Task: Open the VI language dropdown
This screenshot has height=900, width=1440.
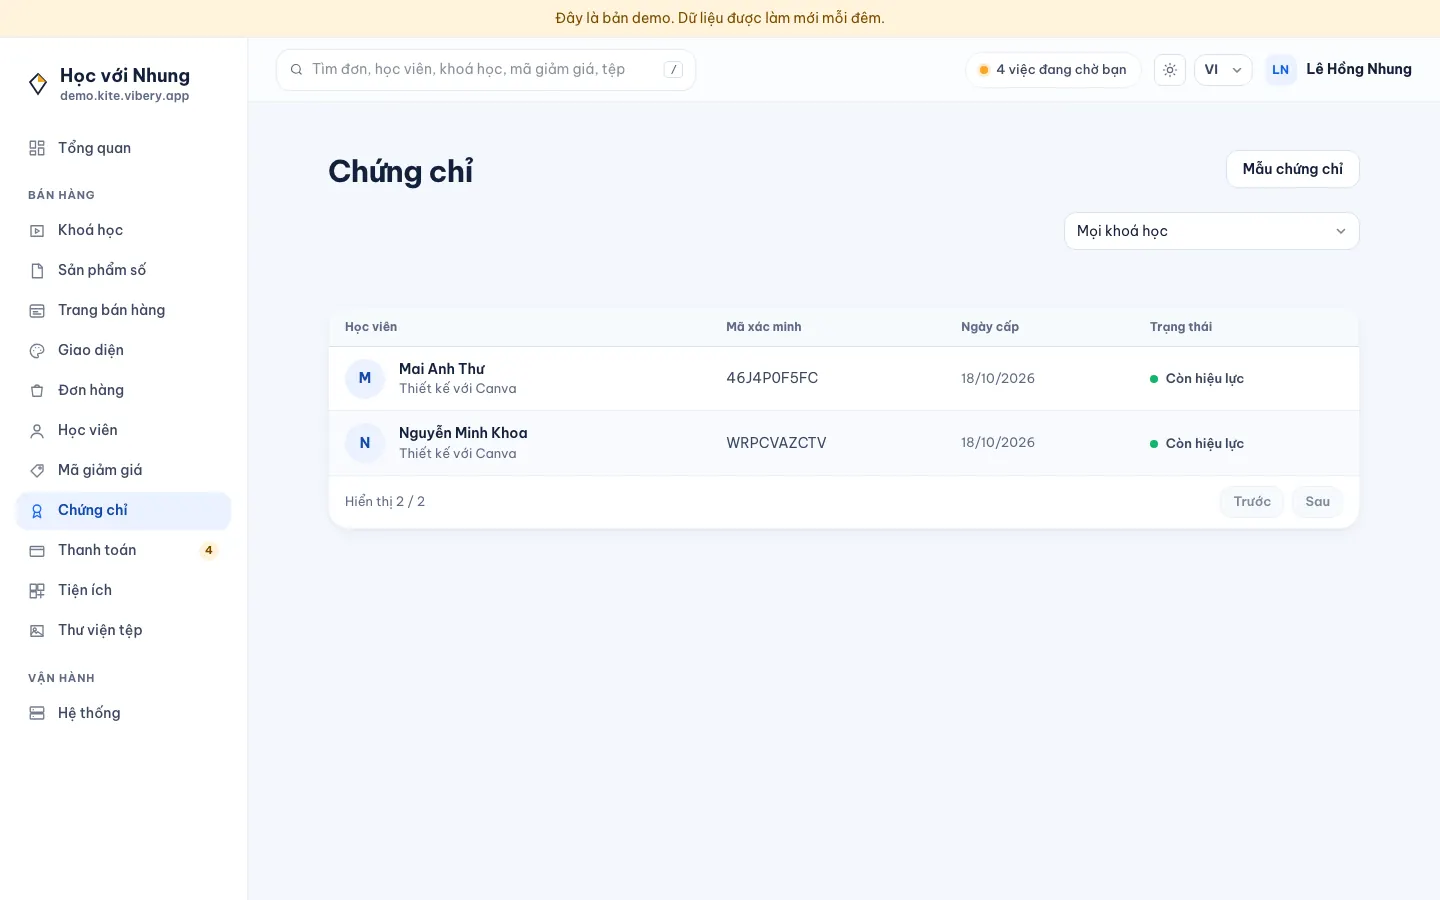Action: (x=1223, y=69)
